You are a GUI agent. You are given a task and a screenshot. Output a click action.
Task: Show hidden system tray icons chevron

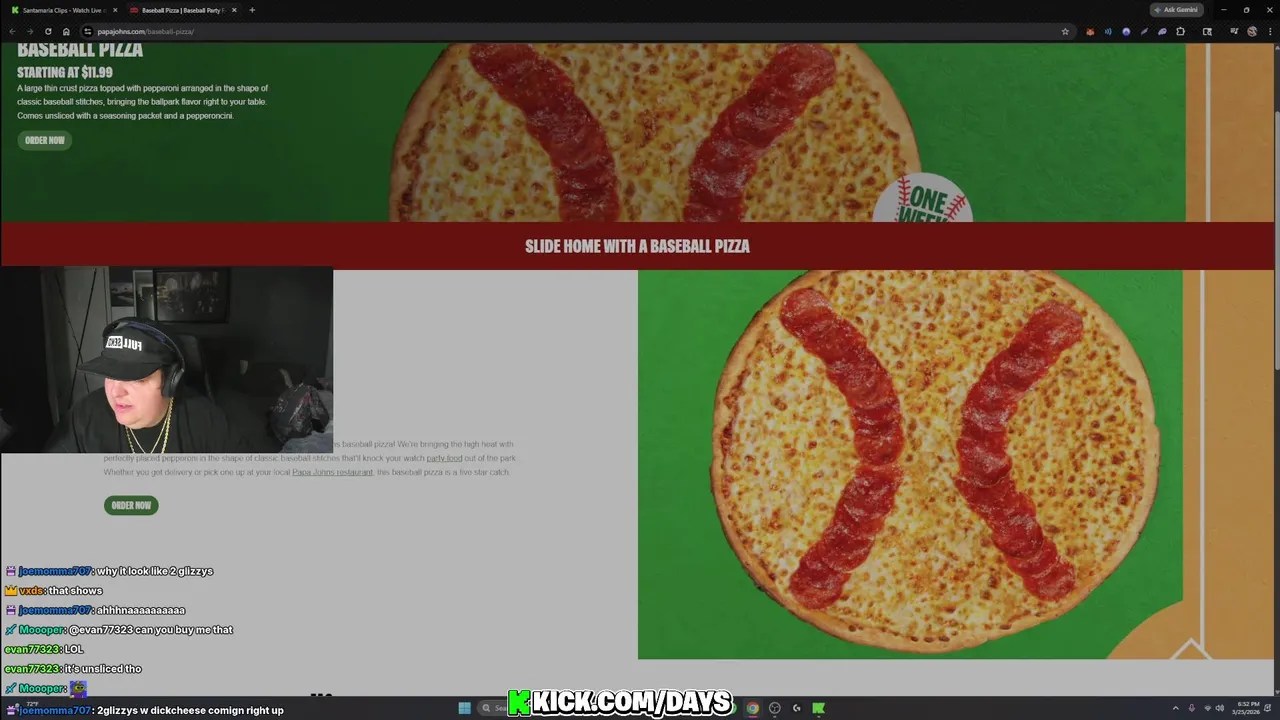(x=1175, y=708)
